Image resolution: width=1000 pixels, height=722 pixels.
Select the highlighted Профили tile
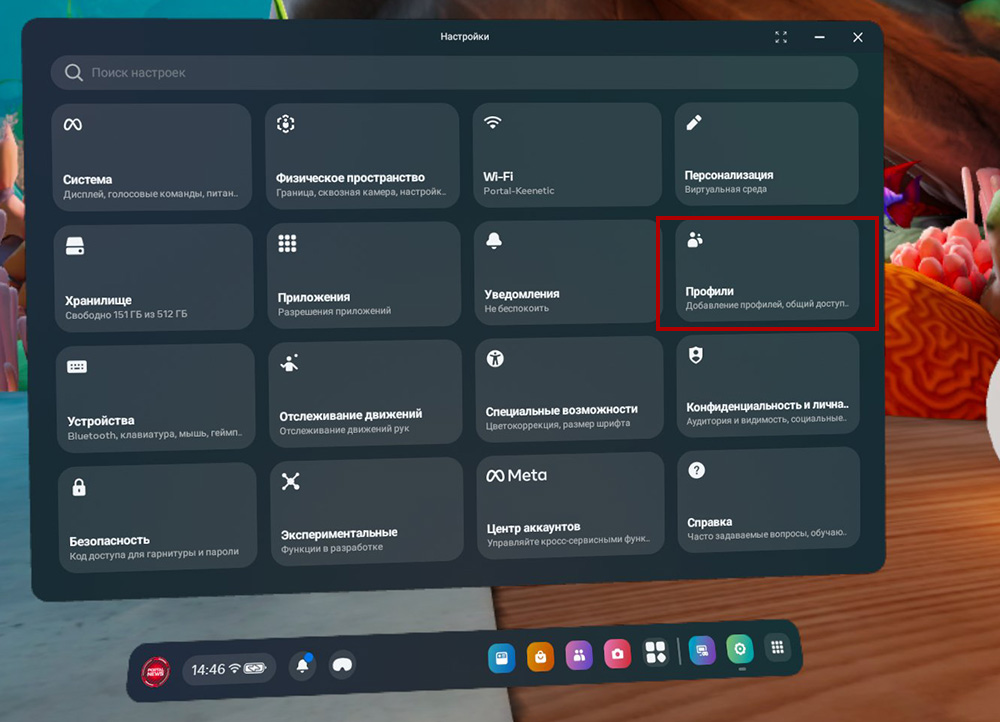tap(767, 271)
